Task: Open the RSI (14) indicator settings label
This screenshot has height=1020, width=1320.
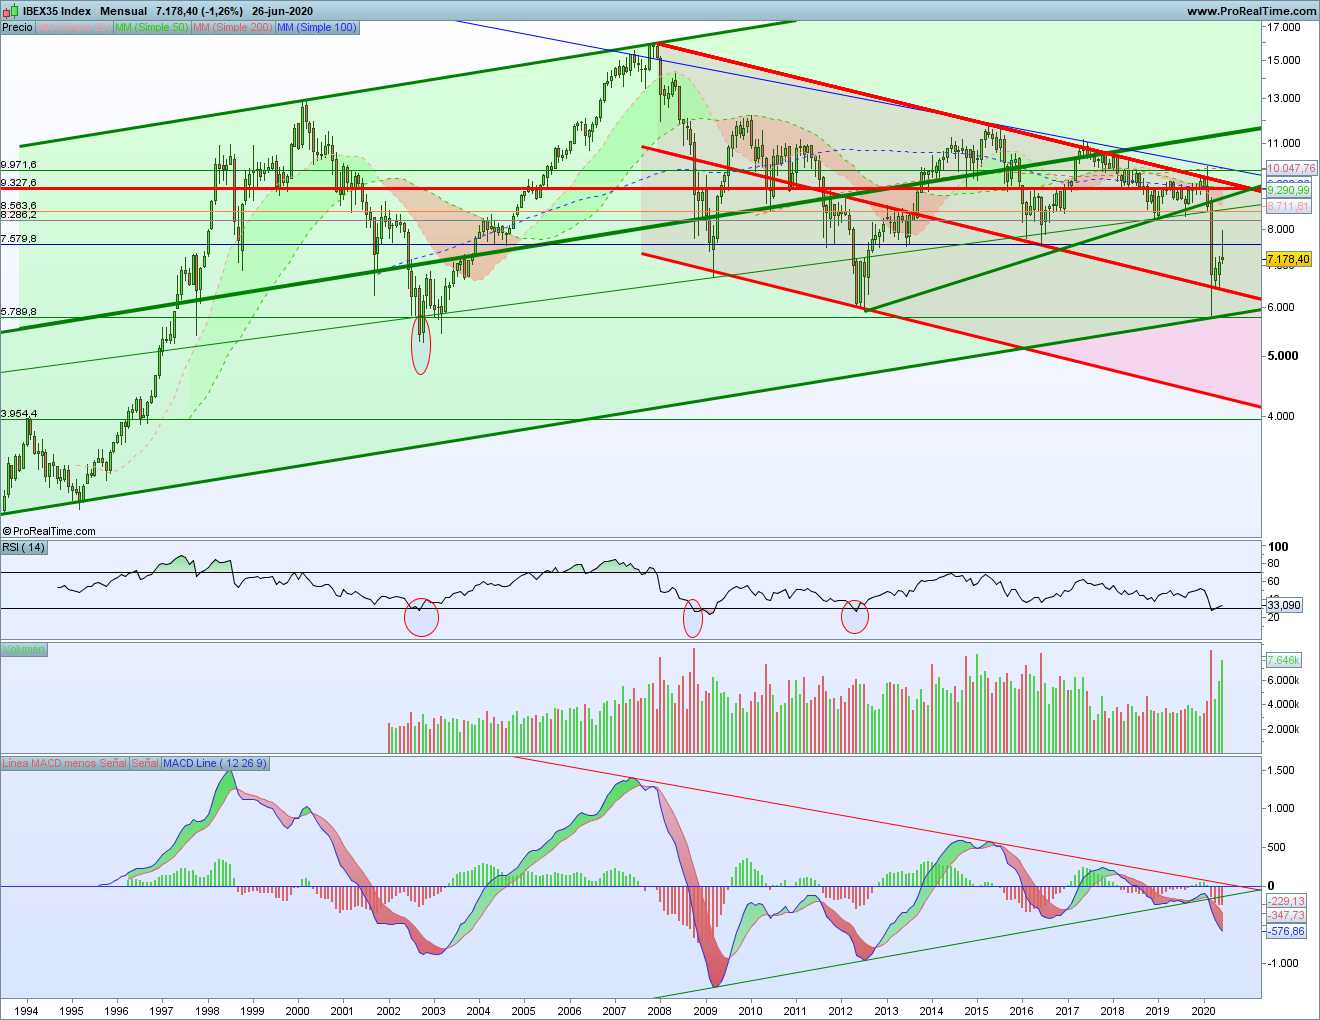Action: coord(24,547)
